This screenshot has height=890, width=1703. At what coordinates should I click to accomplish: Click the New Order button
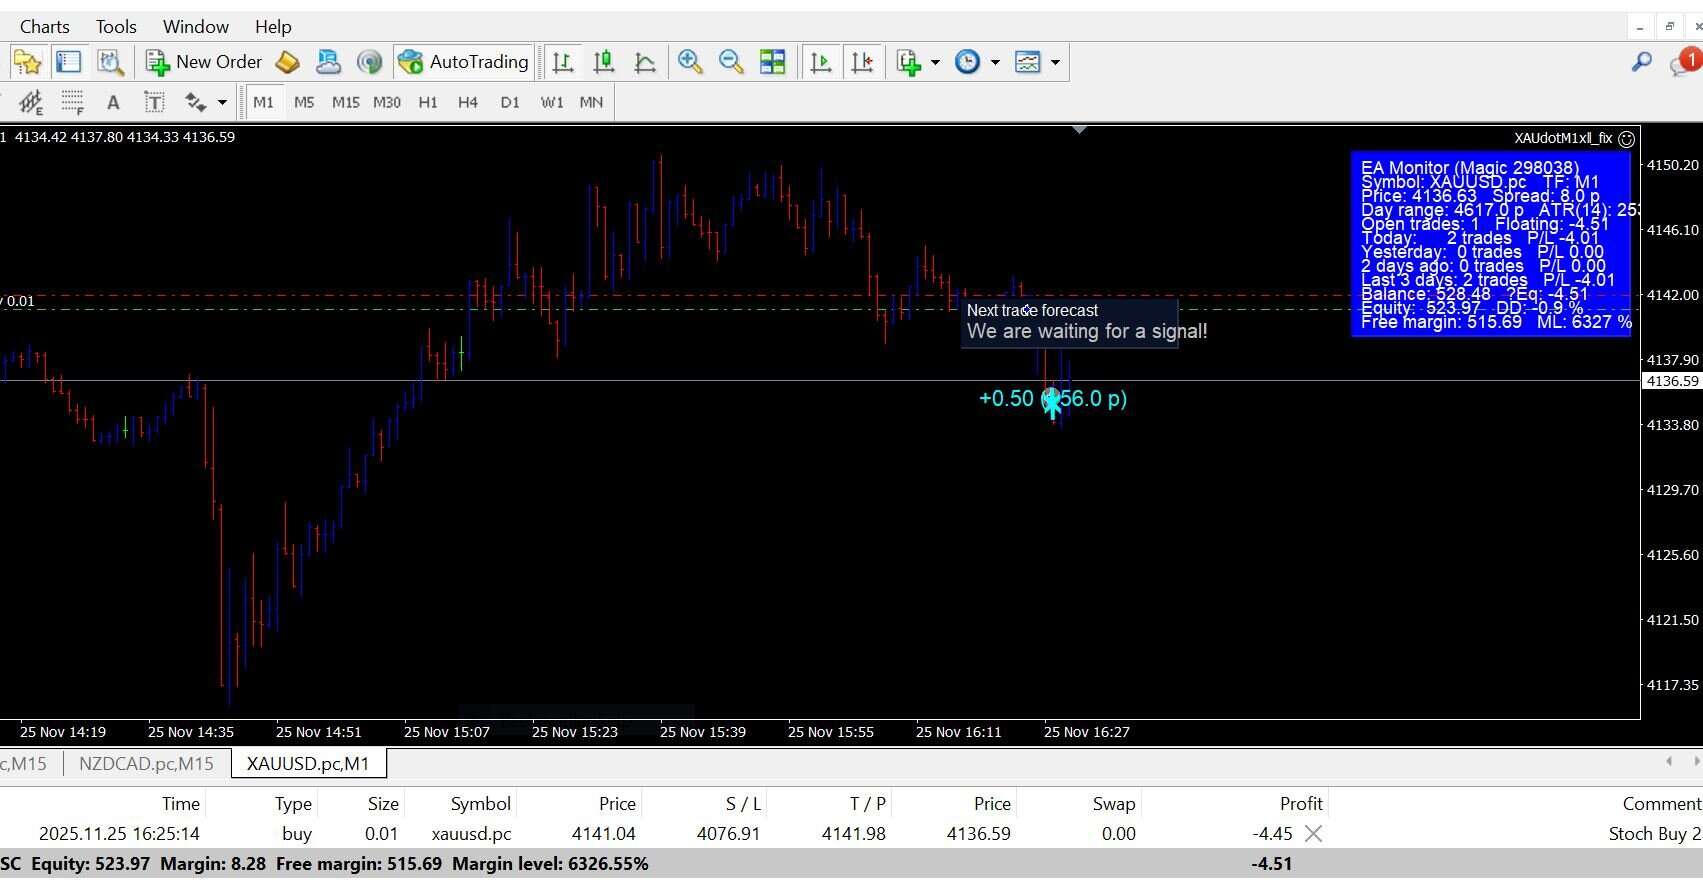point(205,62)
